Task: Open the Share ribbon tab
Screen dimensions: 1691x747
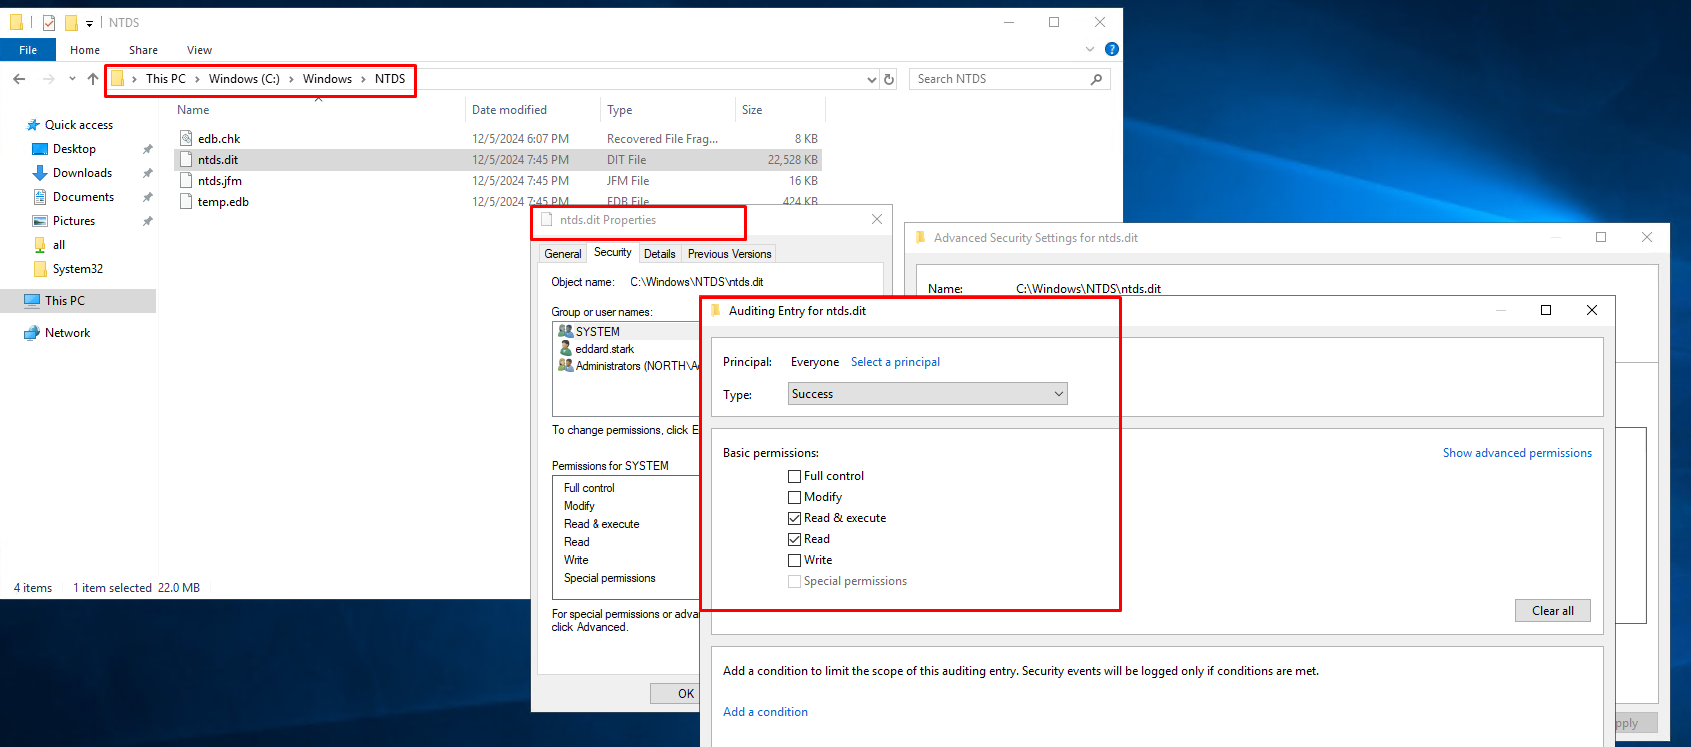Action: [x=143, y=50]
